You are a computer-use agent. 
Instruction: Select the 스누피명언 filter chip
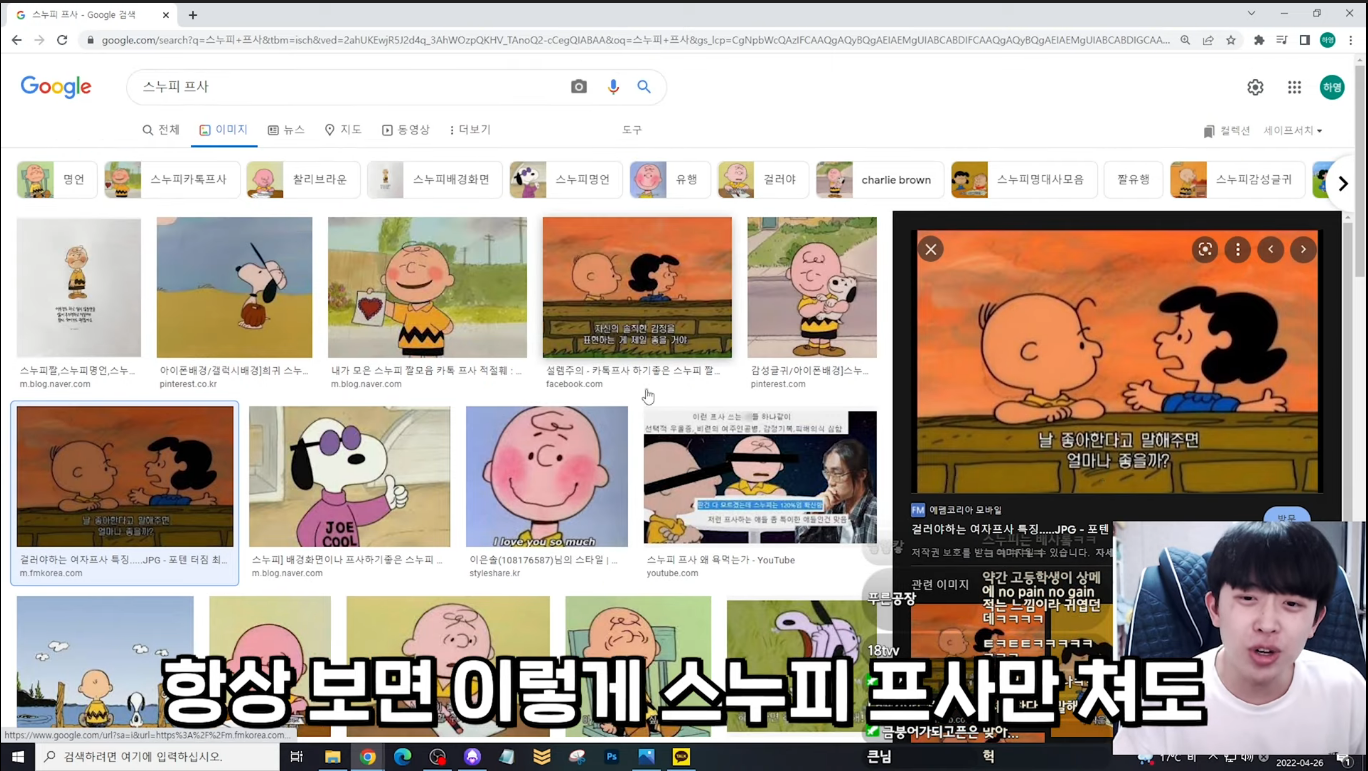(x=566, y=180)
